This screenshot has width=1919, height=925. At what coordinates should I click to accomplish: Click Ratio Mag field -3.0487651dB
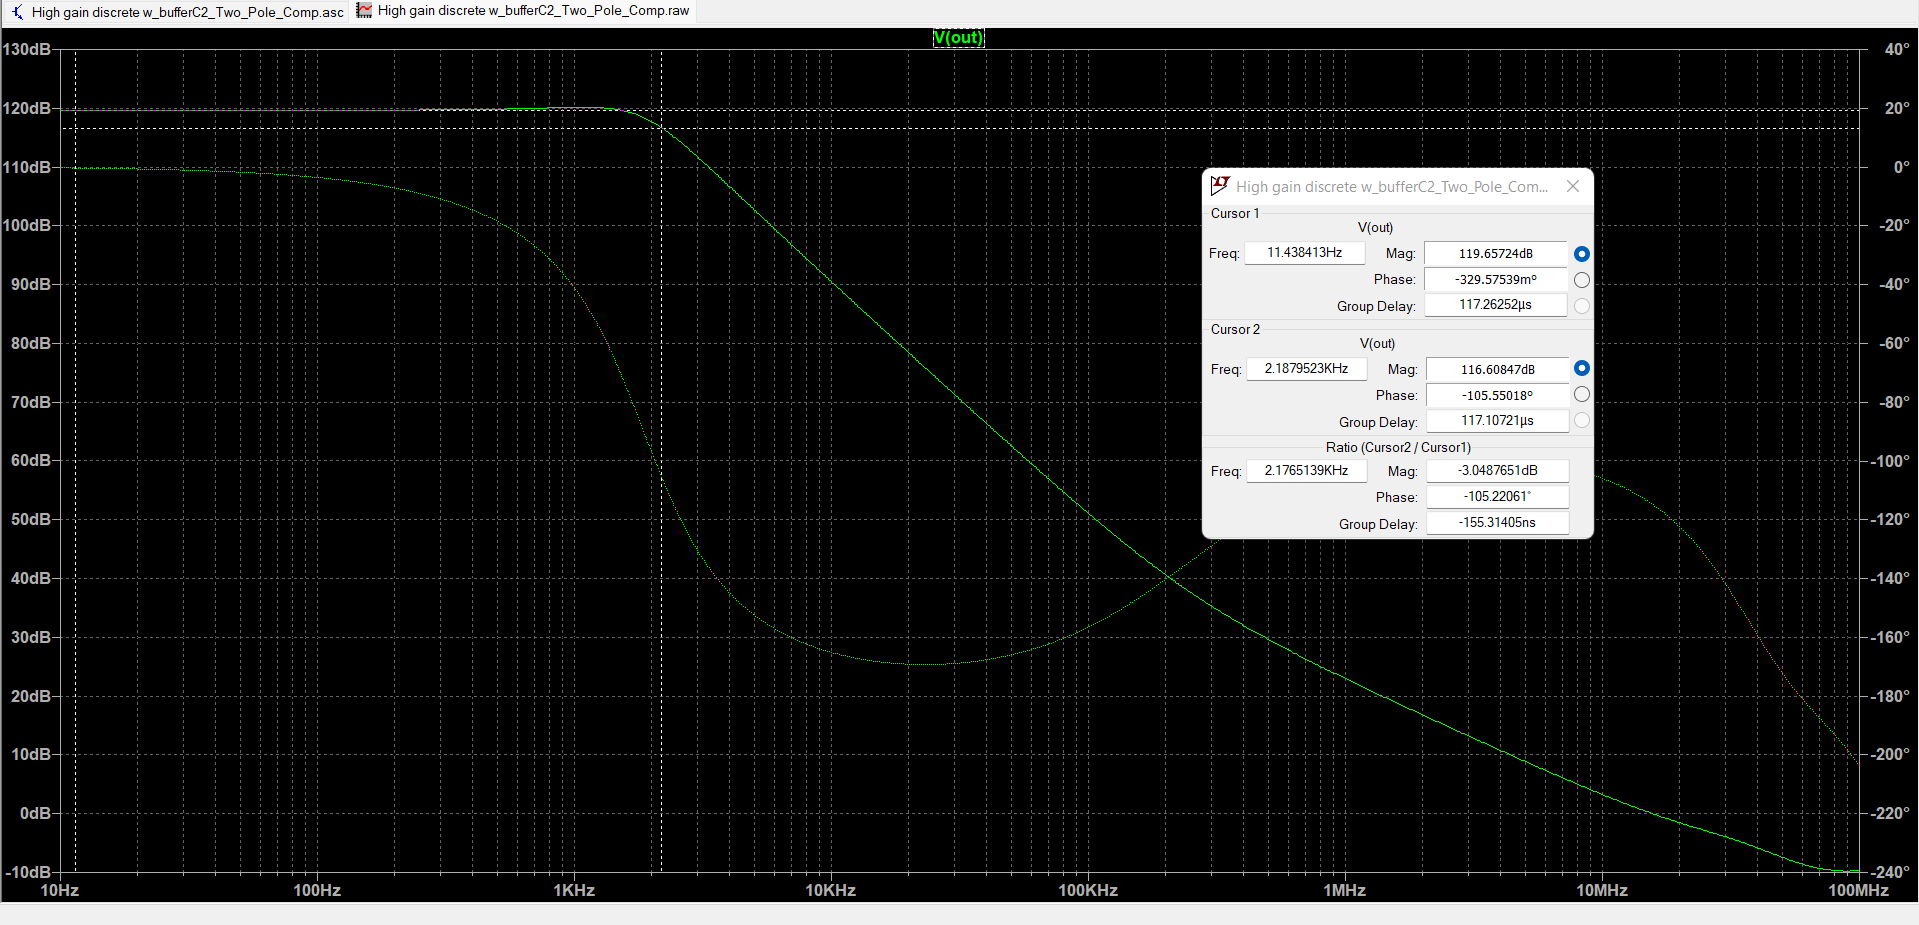(1497, 471)
